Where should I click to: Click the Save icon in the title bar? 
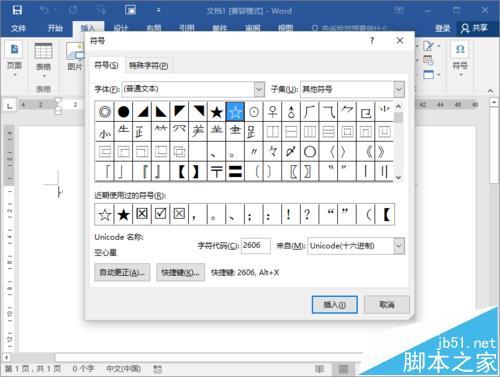tap(17, 10)
